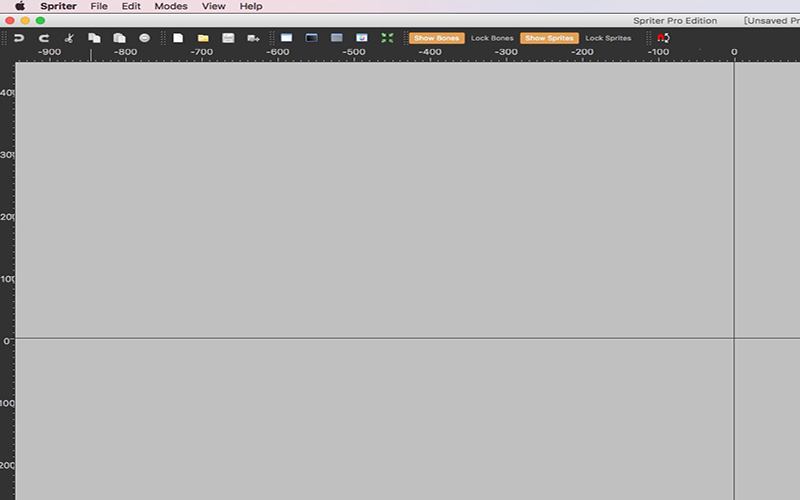Create a new project with blank page icon

click(x=178, y=38)
